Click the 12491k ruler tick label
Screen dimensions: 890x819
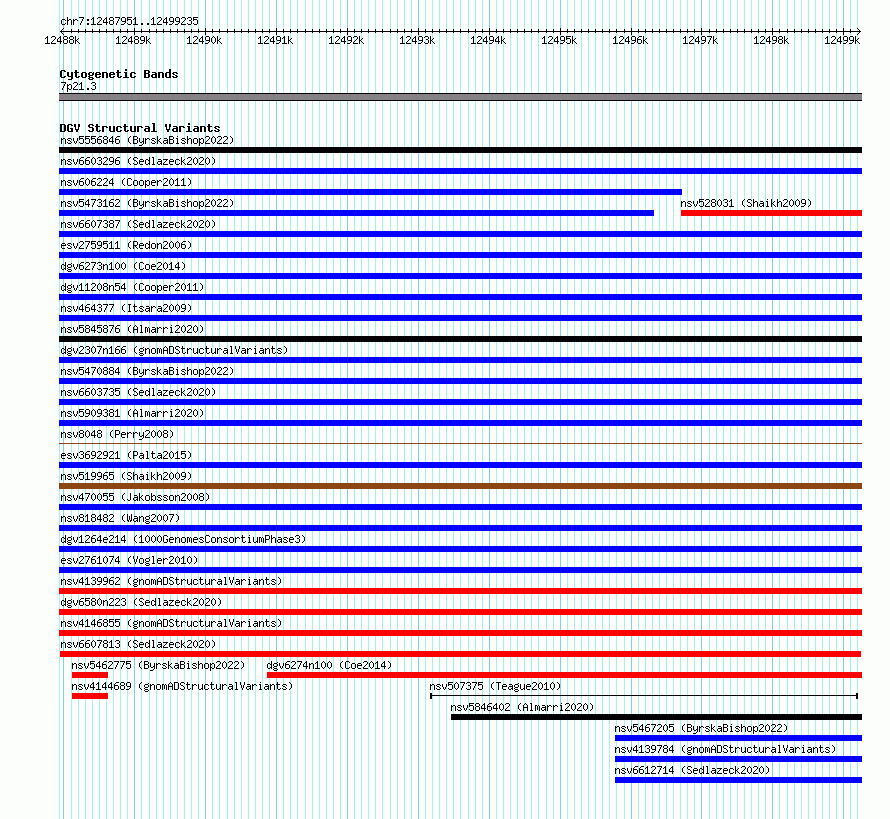click(275, 40)
